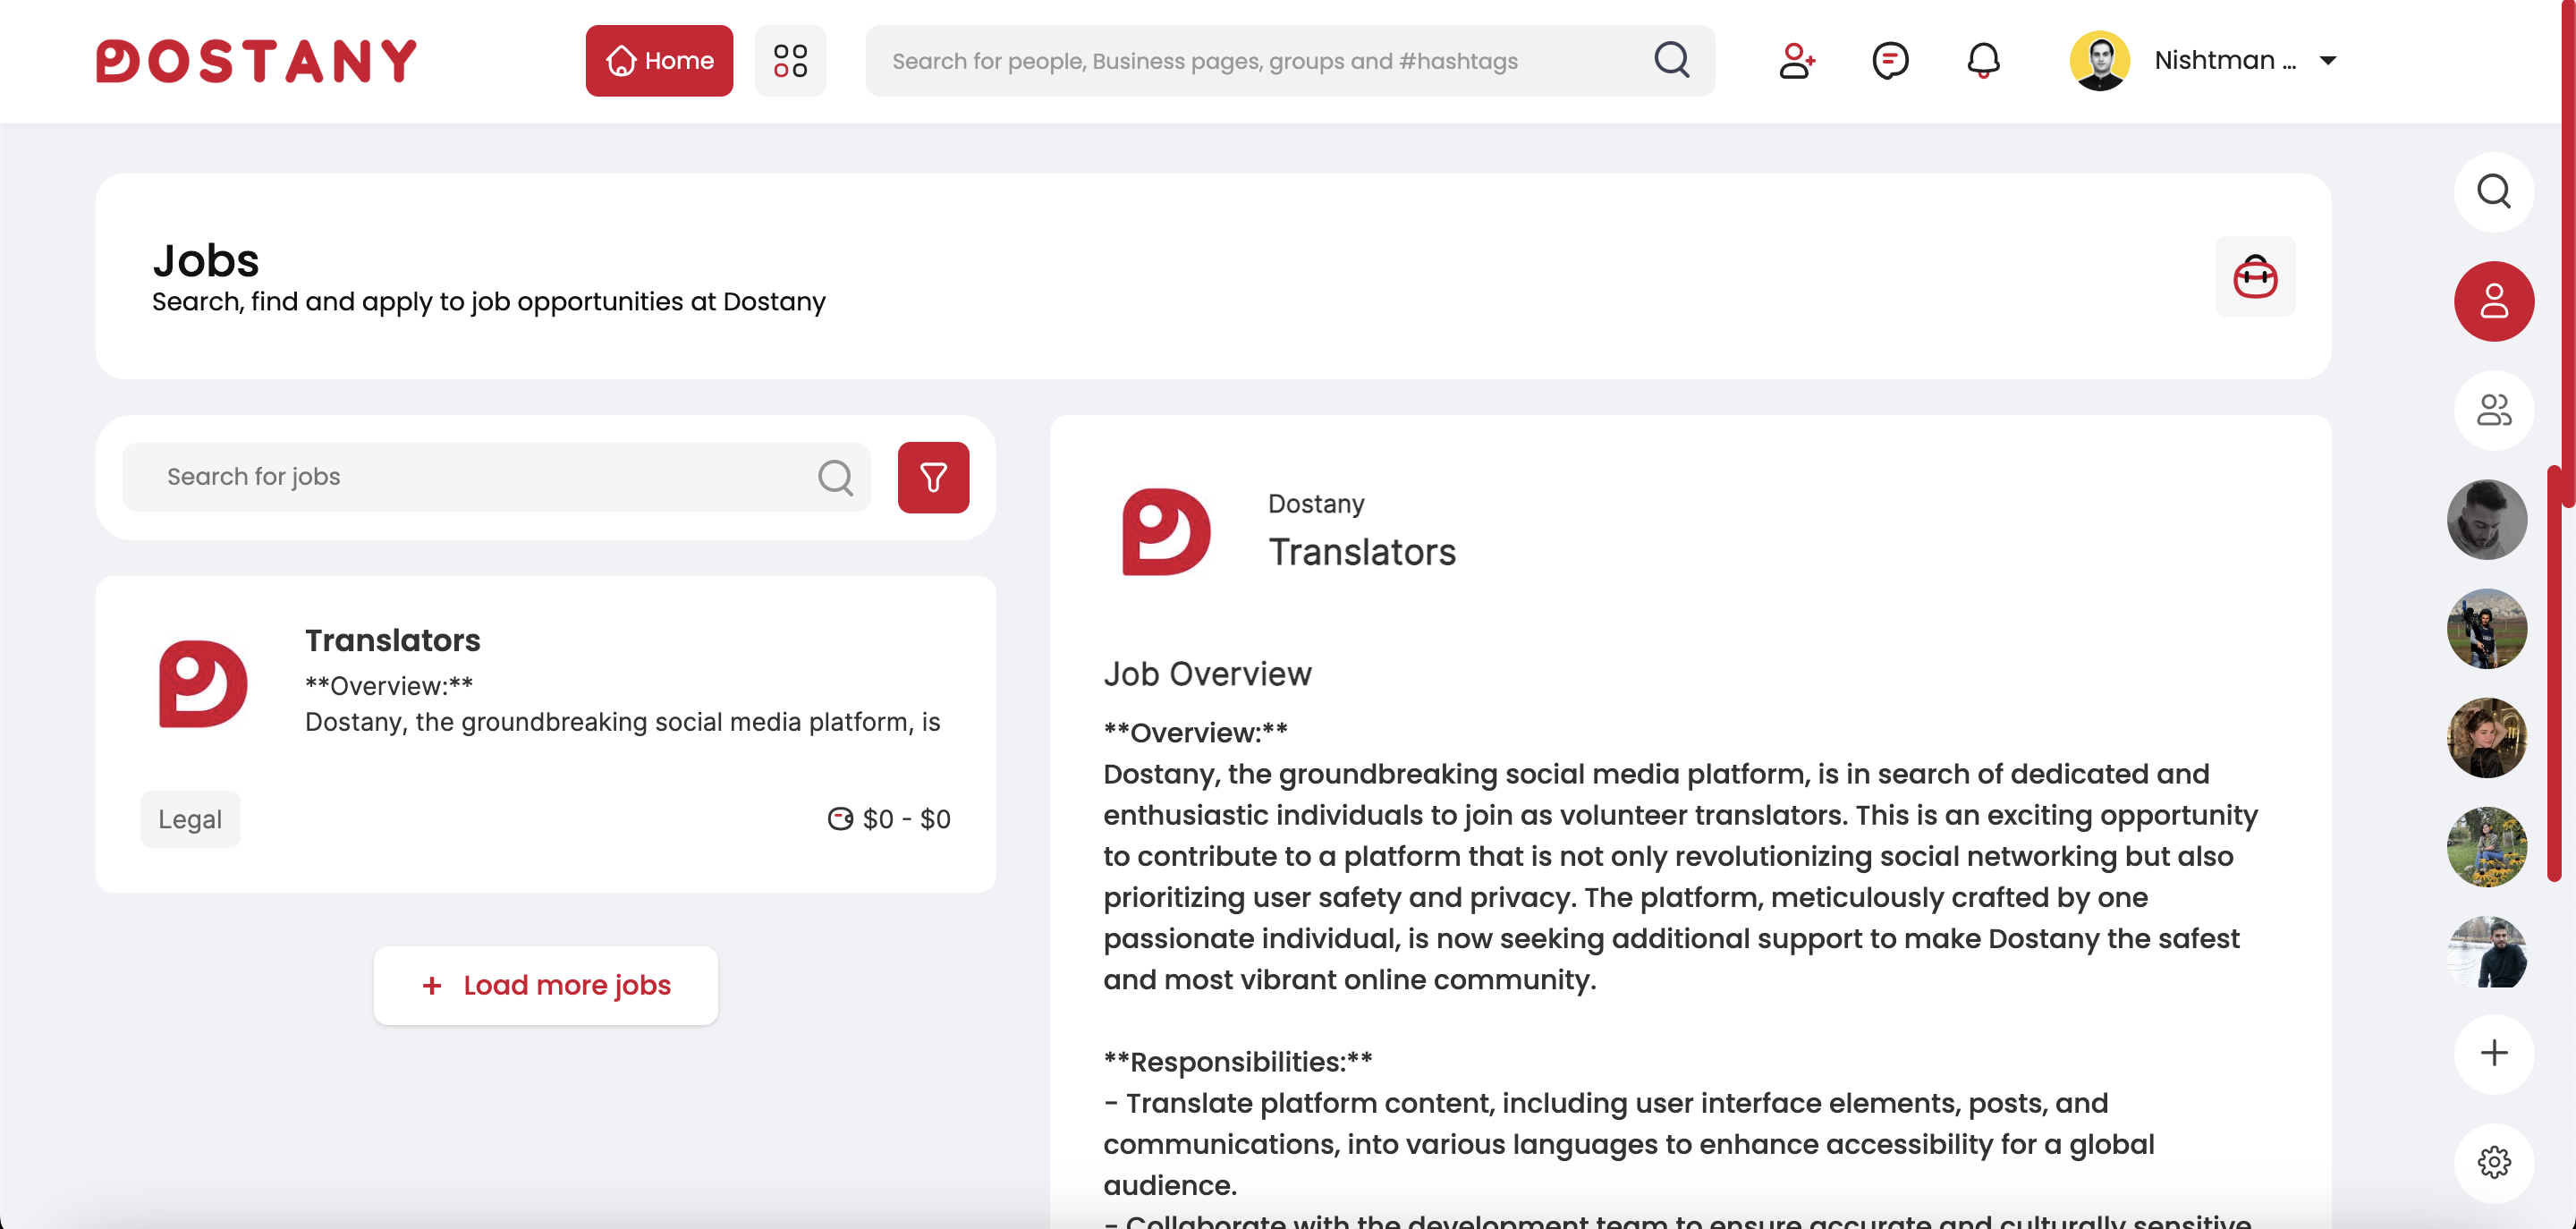The image size is (2576, 1229).
Task: Click the plus button in right sidebar
Action: coord(2493,1053)
